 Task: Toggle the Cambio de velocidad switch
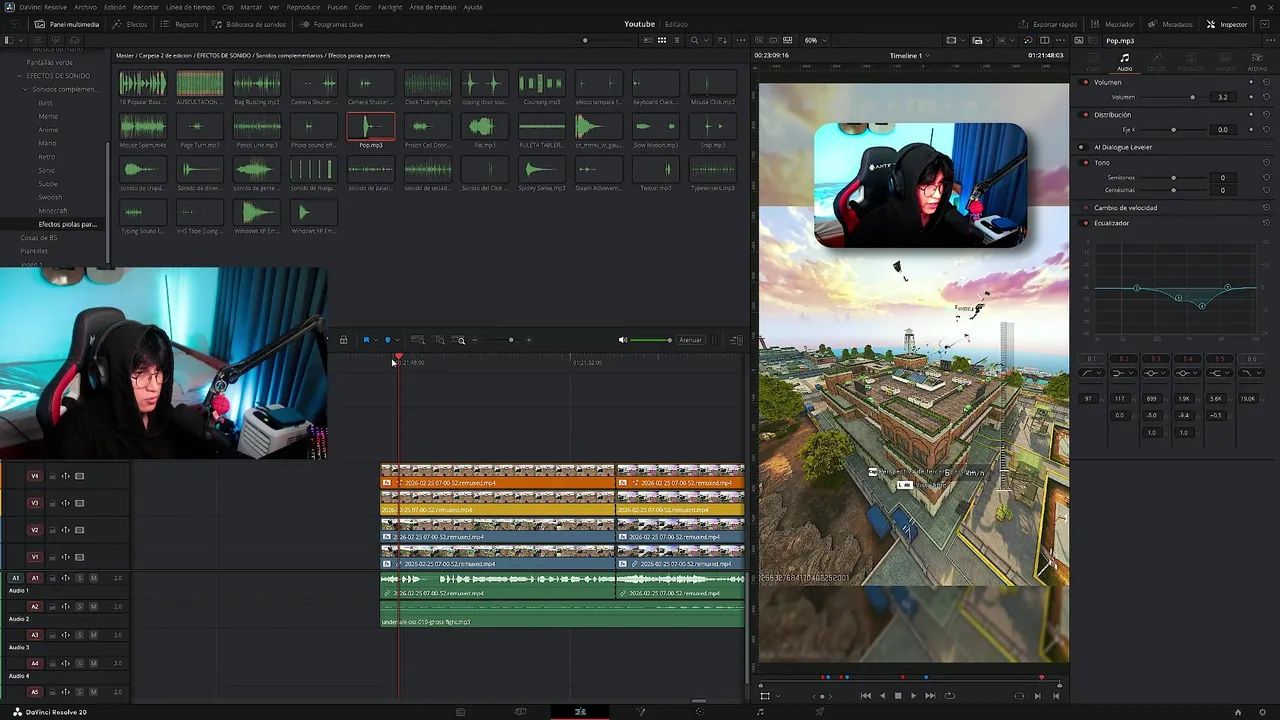1086,208
